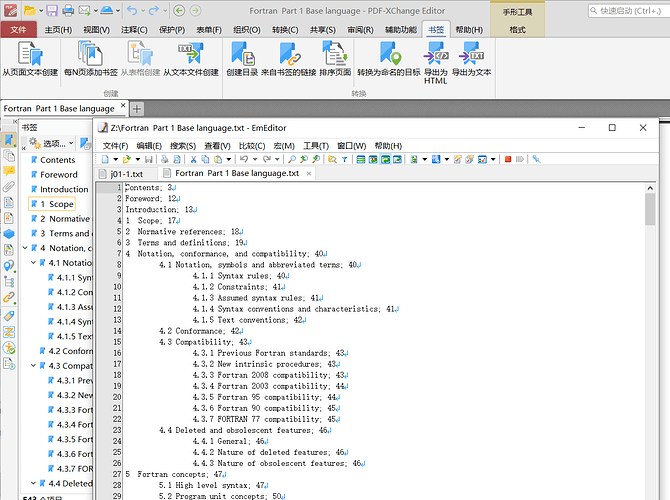Image resolution: width=670 pixels, height=500 pixels.
Task: Collapse the '4.4 Deleted' bookmark node
Action: click(x=33, y=483)
